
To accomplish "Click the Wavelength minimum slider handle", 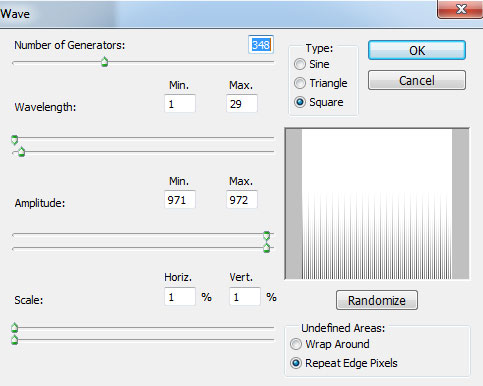I will pos(14,140).
